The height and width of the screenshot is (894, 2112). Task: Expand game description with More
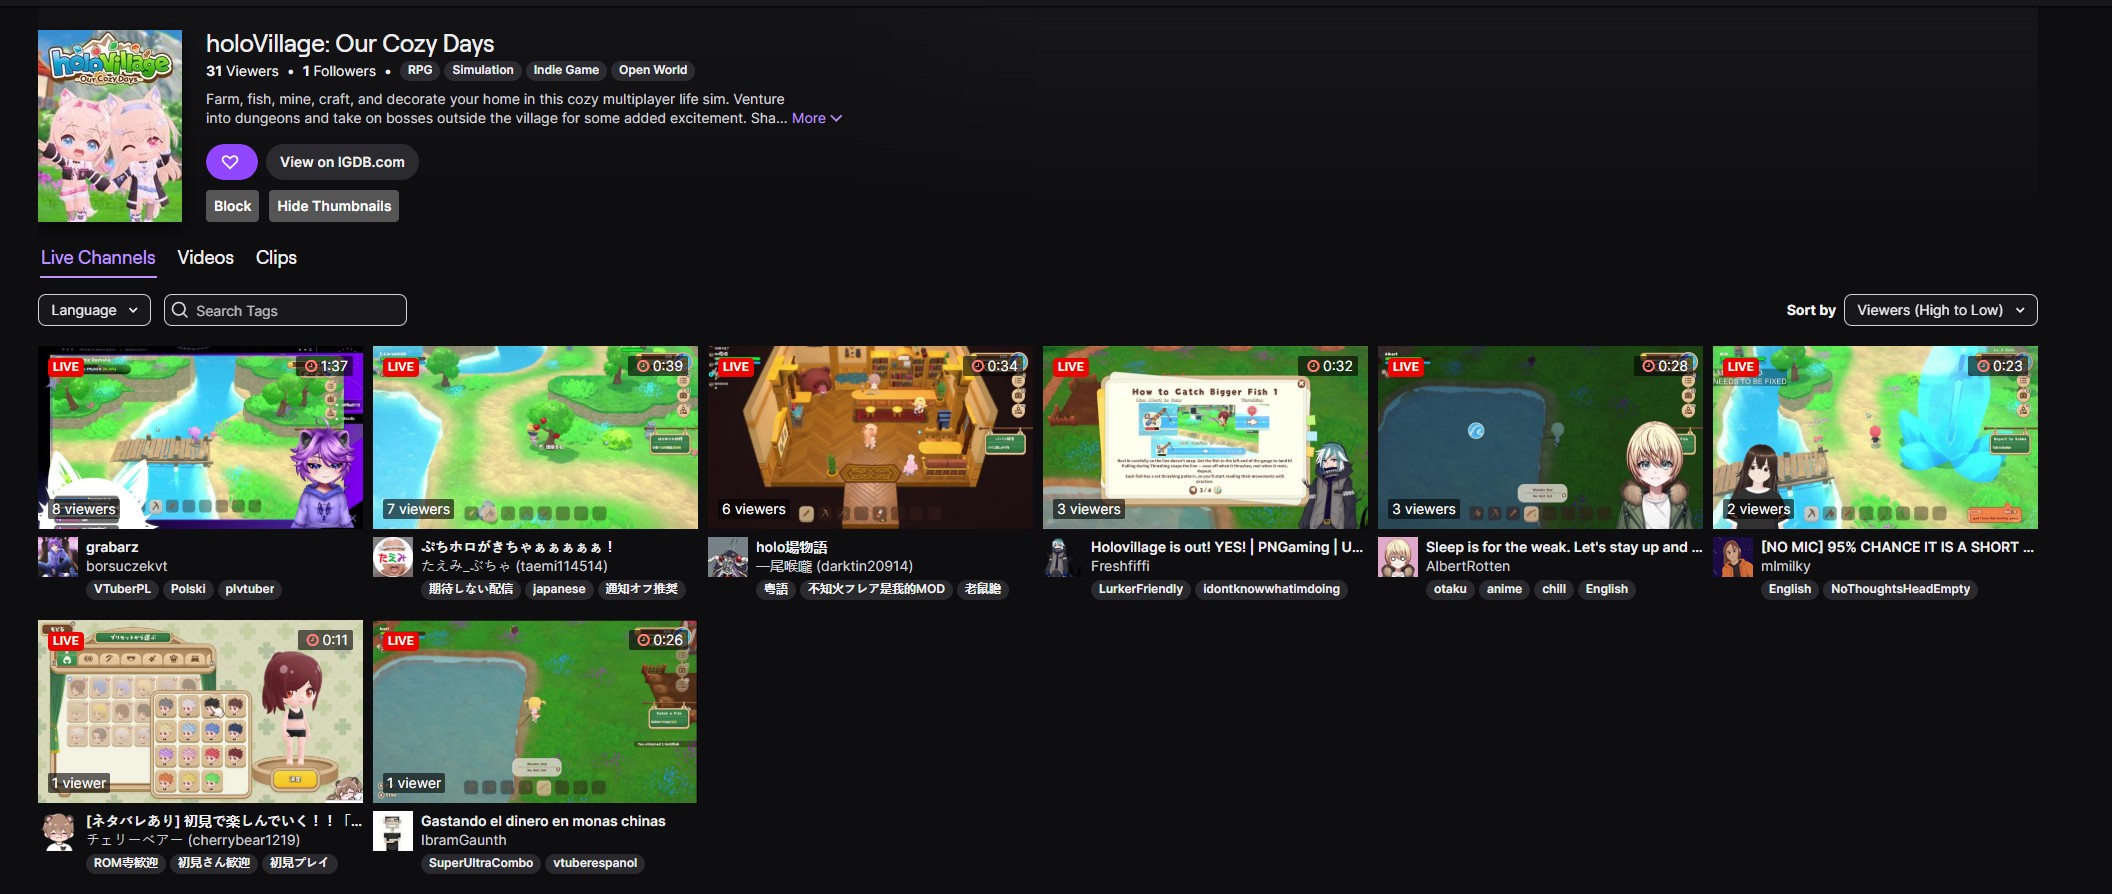click(x=817, y=118)
